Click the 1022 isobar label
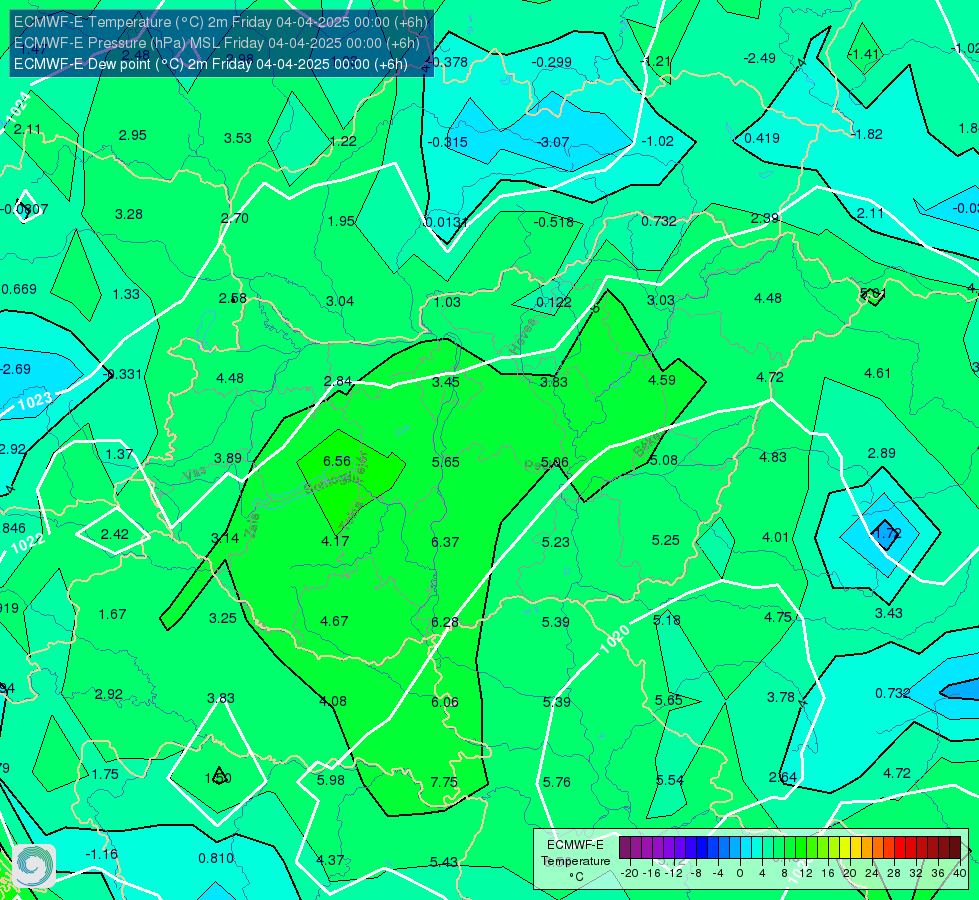 pos(28,543)
